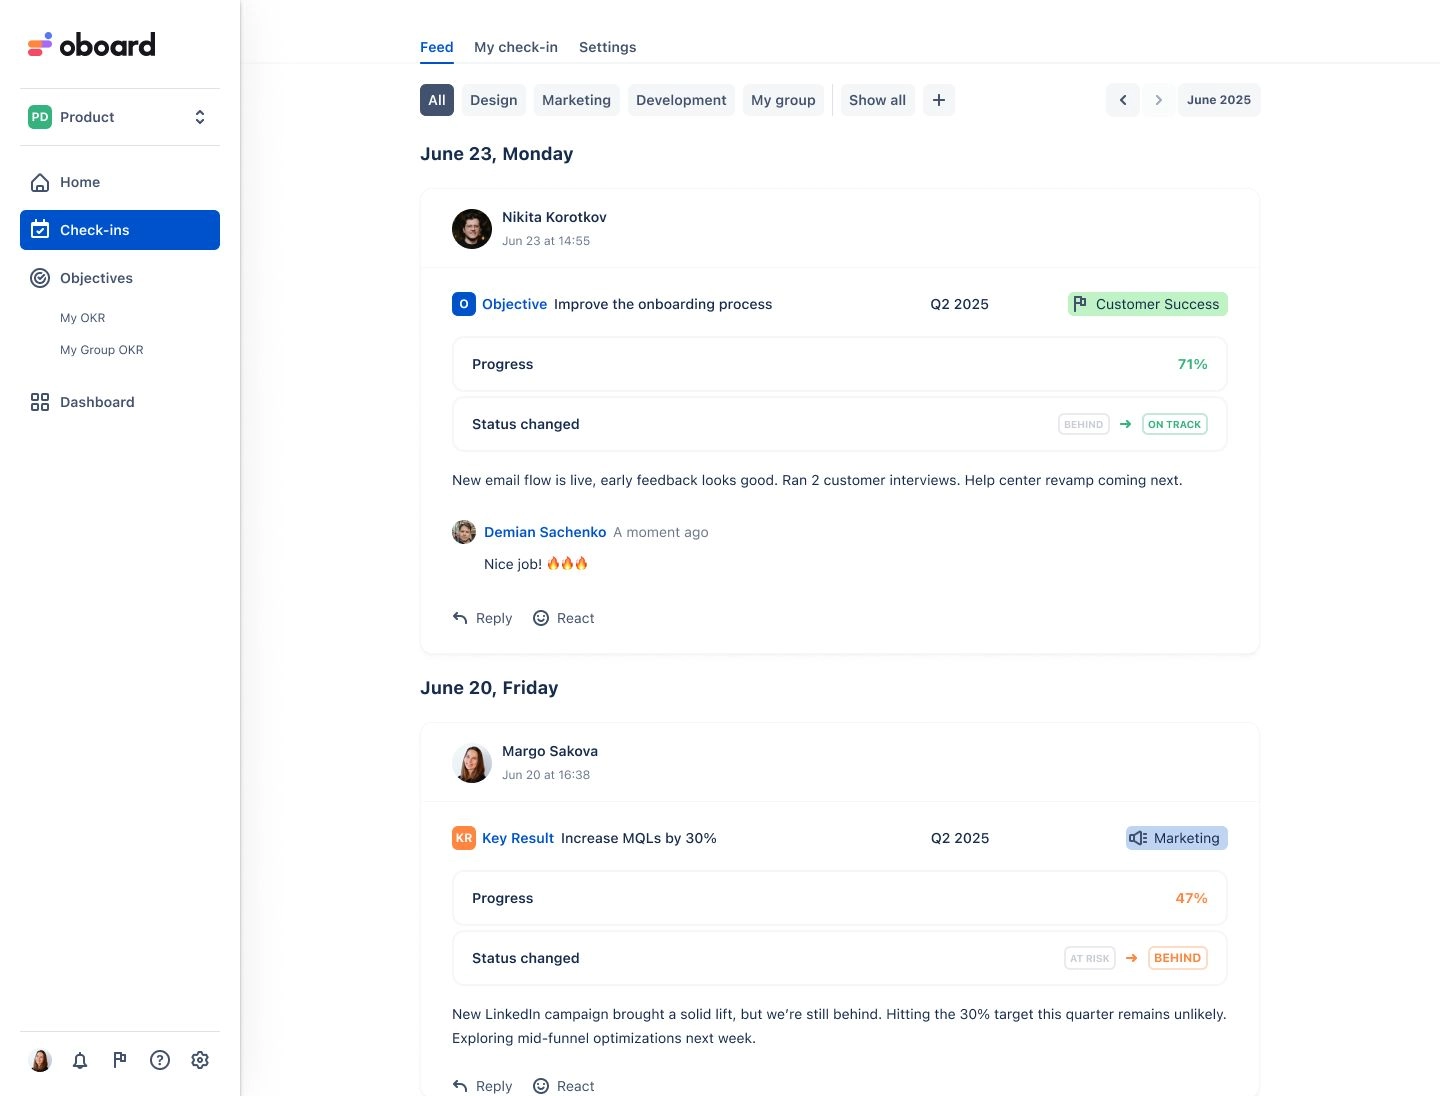
Task: Toggle the Marketing group filter
Action: pyautogui.click(x=576, y=100)
